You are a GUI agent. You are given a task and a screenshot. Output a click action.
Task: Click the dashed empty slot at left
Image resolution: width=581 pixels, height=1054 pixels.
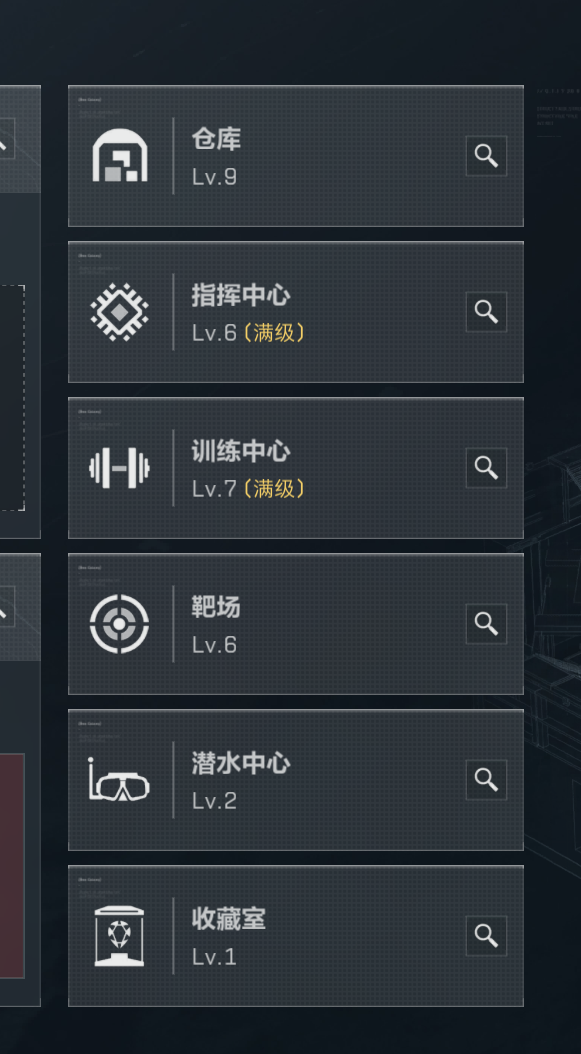pyautogui.click(x=12, y=398)
